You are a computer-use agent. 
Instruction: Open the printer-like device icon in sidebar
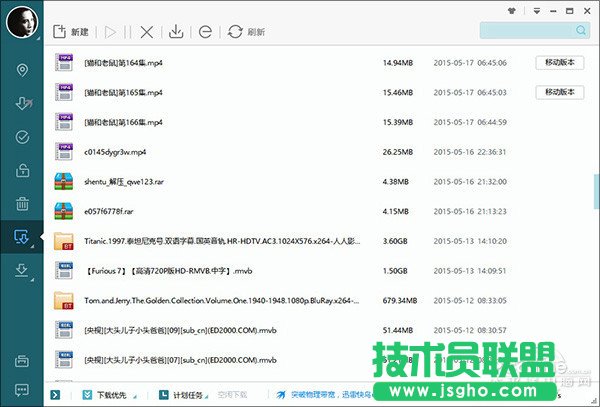[22, 361]
